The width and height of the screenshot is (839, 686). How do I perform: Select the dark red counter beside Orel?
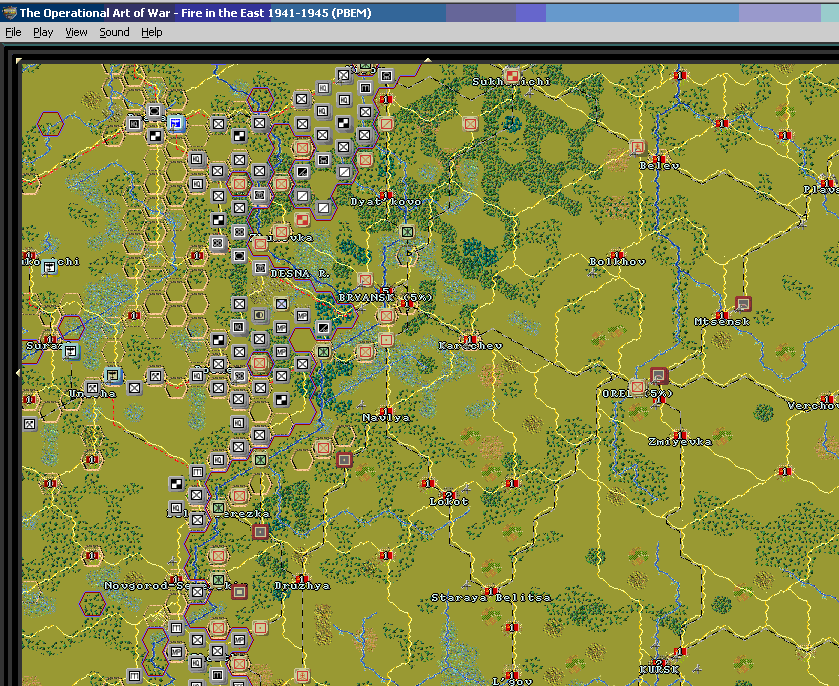coord(659,376)
